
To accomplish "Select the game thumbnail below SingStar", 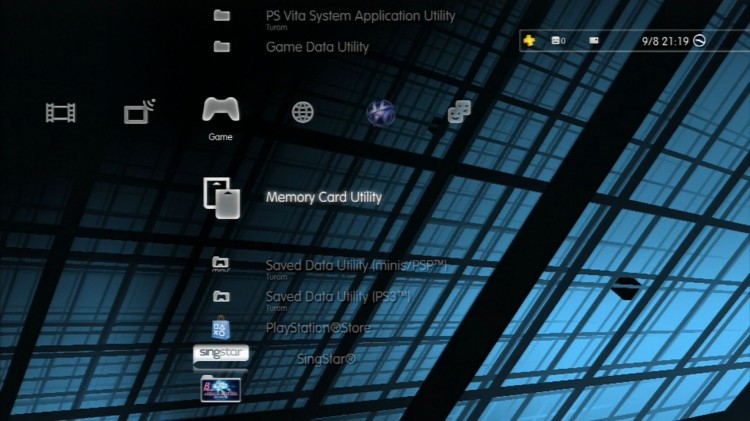I will click(221, 389).
